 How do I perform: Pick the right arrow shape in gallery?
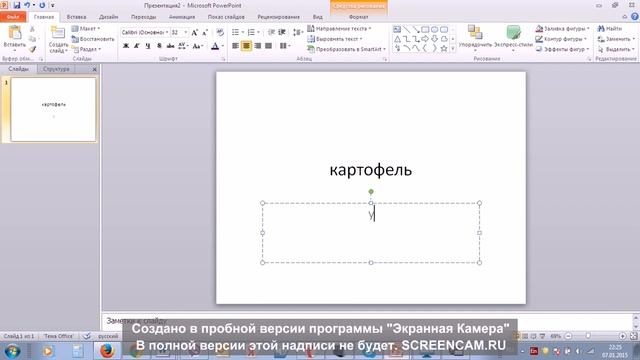click(425, 39)
